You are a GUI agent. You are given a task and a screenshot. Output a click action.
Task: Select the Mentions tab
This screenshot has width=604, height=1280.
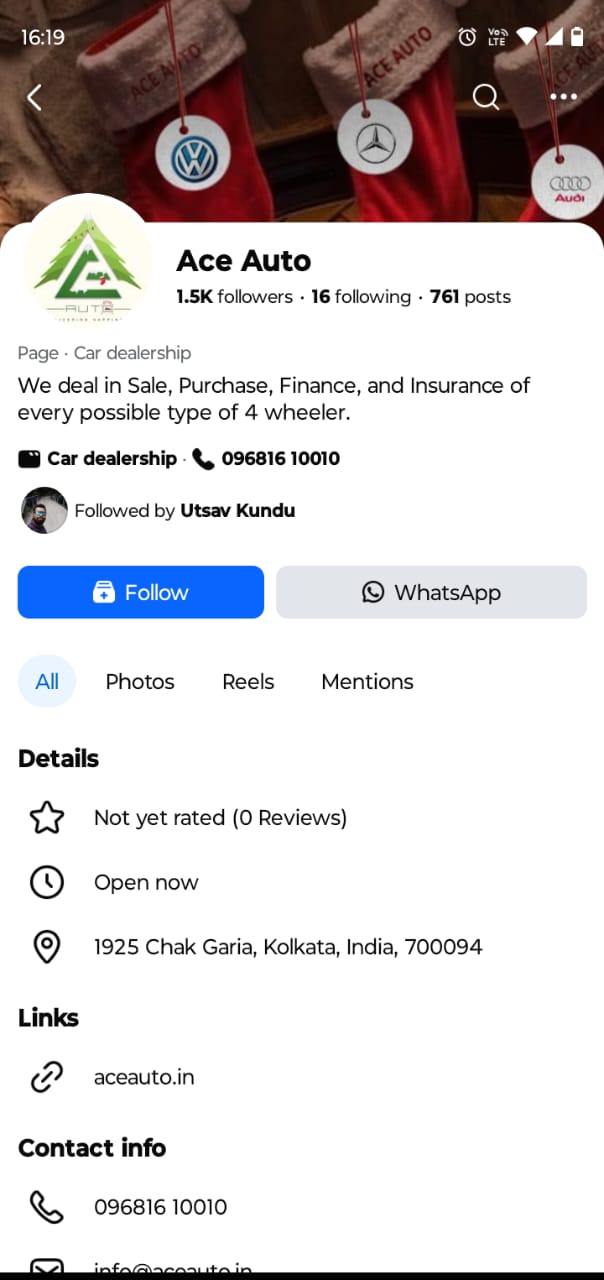pos(367,681)
